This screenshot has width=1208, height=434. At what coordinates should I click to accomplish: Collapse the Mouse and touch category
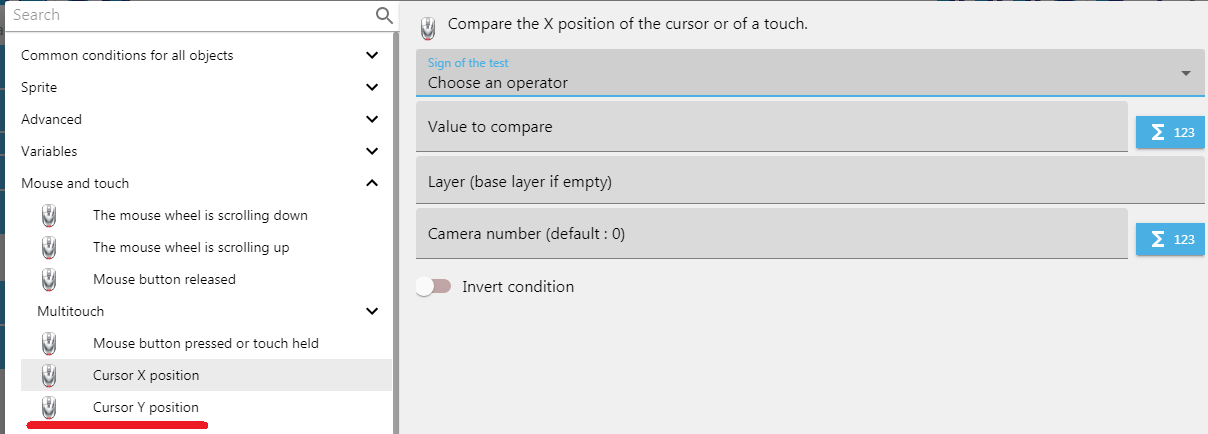[372, 183]
